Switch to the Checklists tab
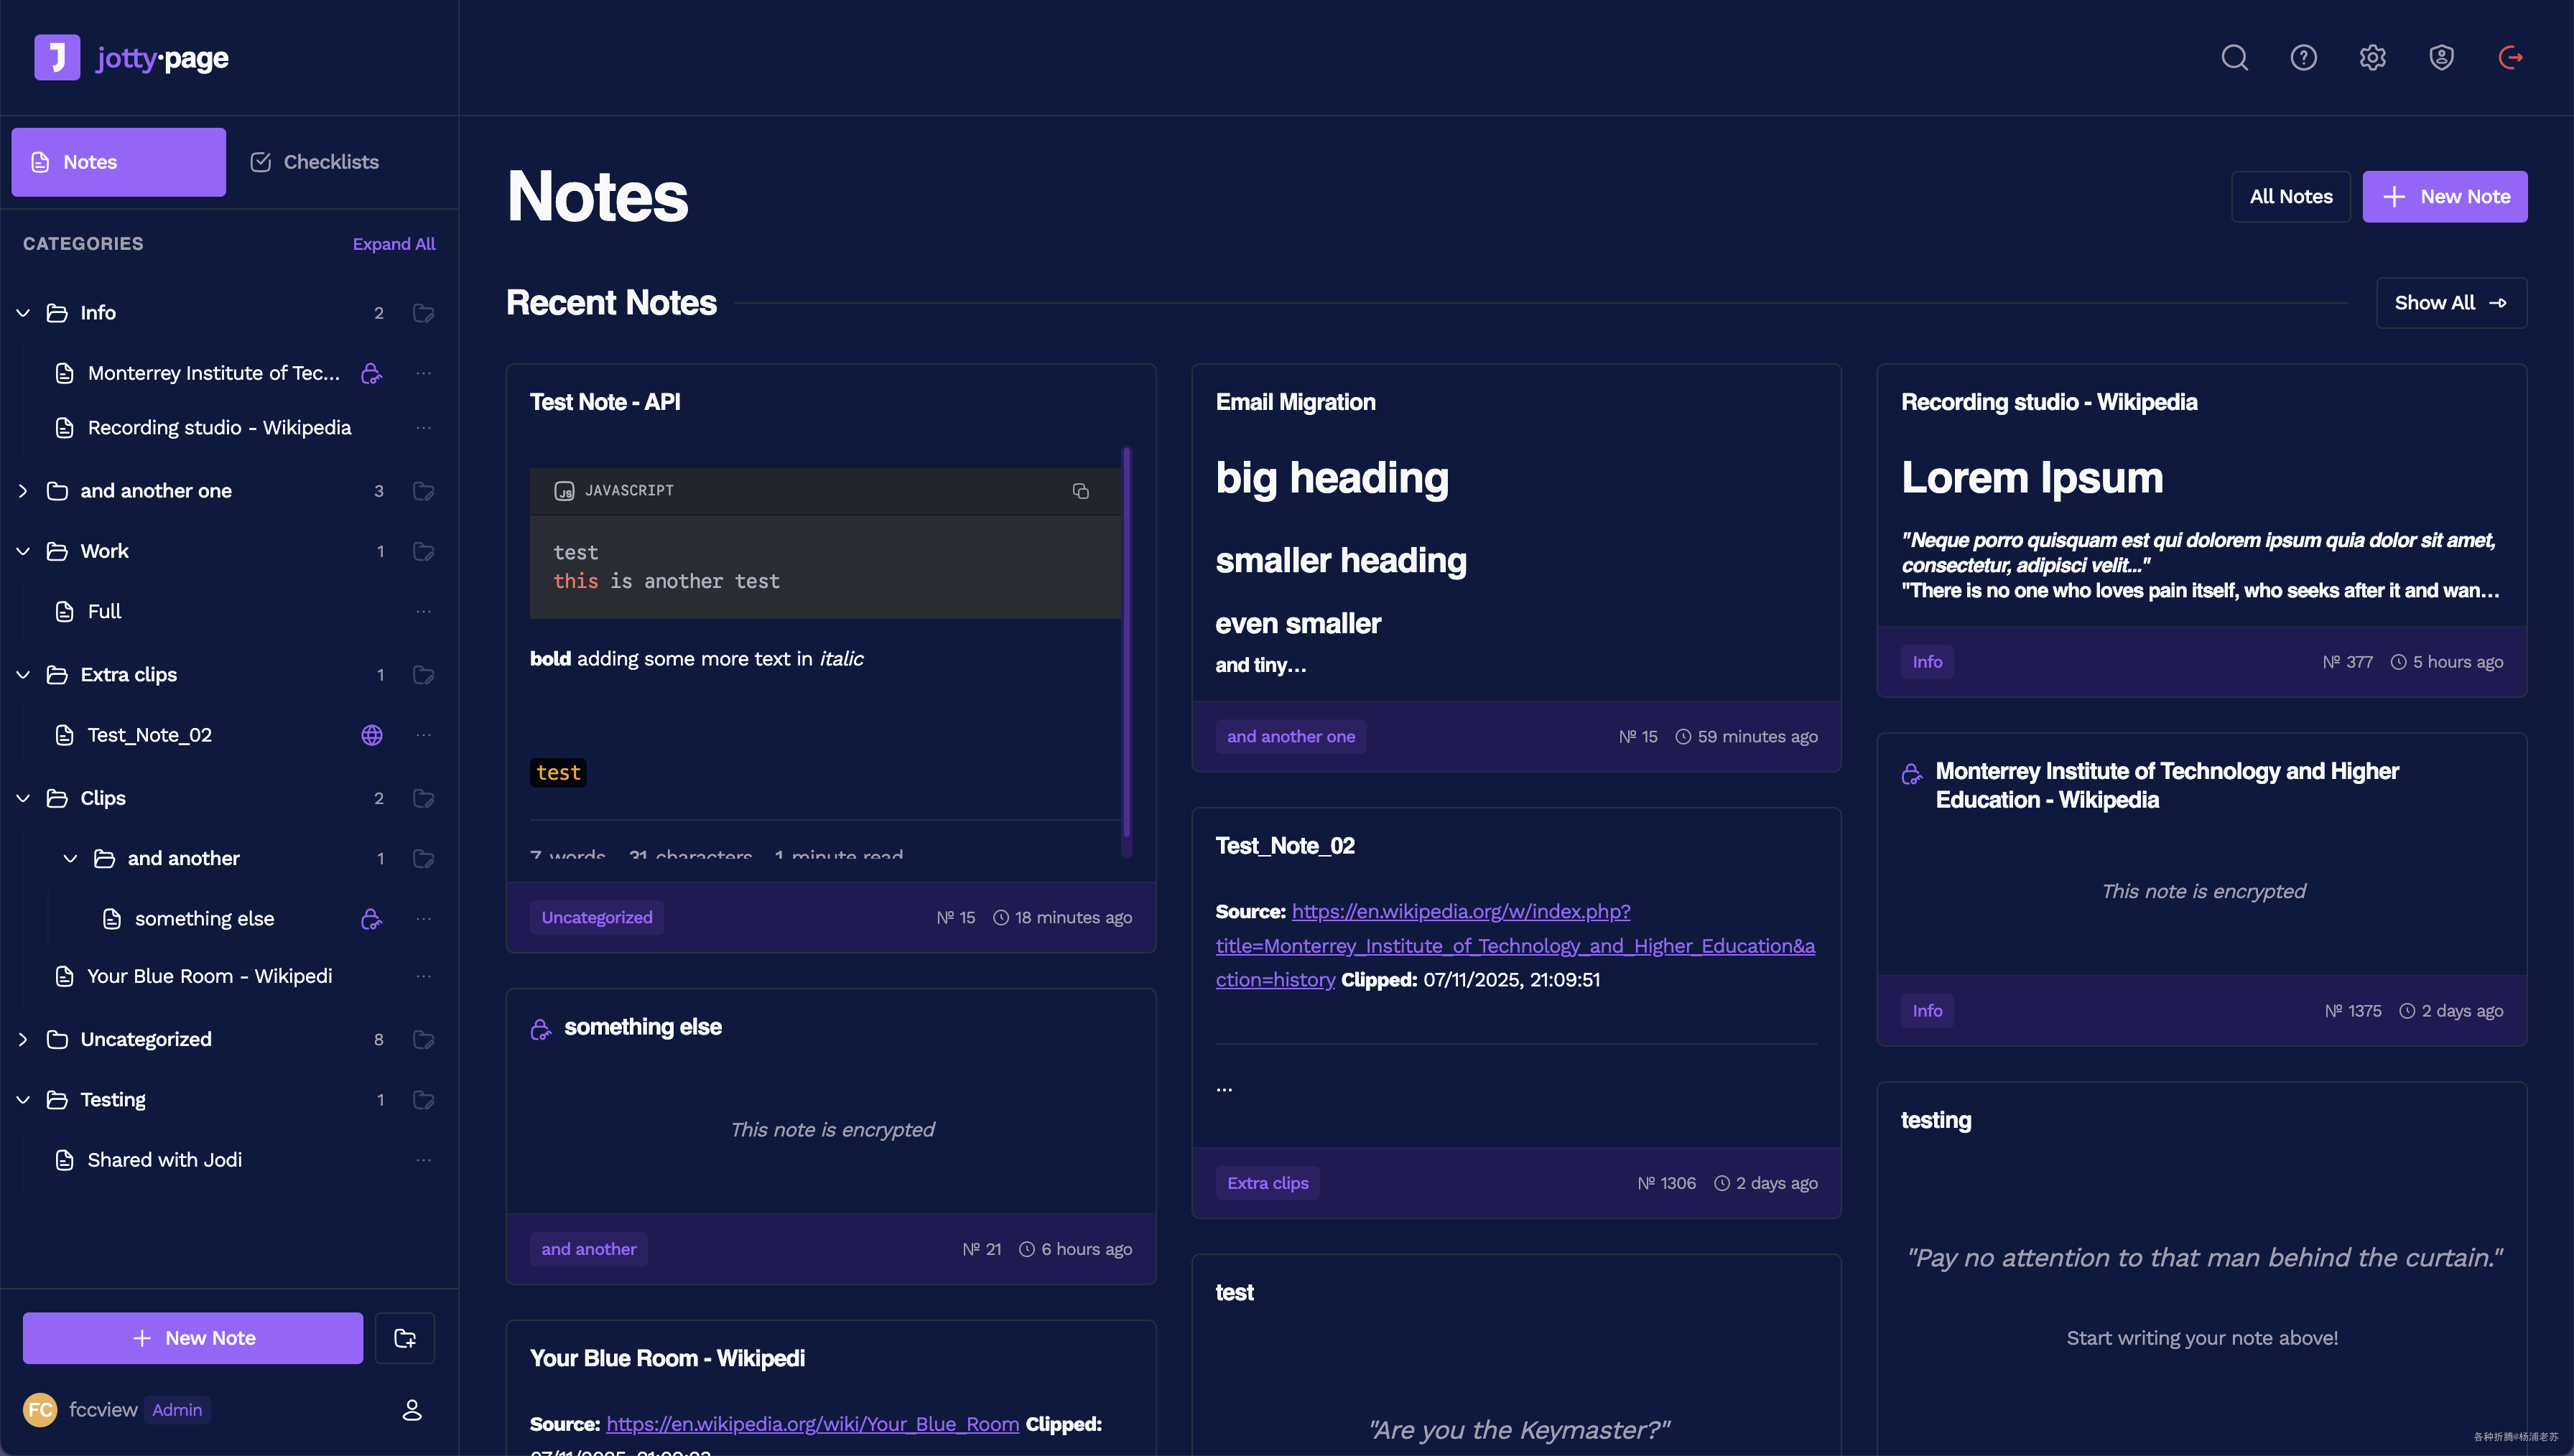This screenshot has width=2574, height=1456. 315,162
